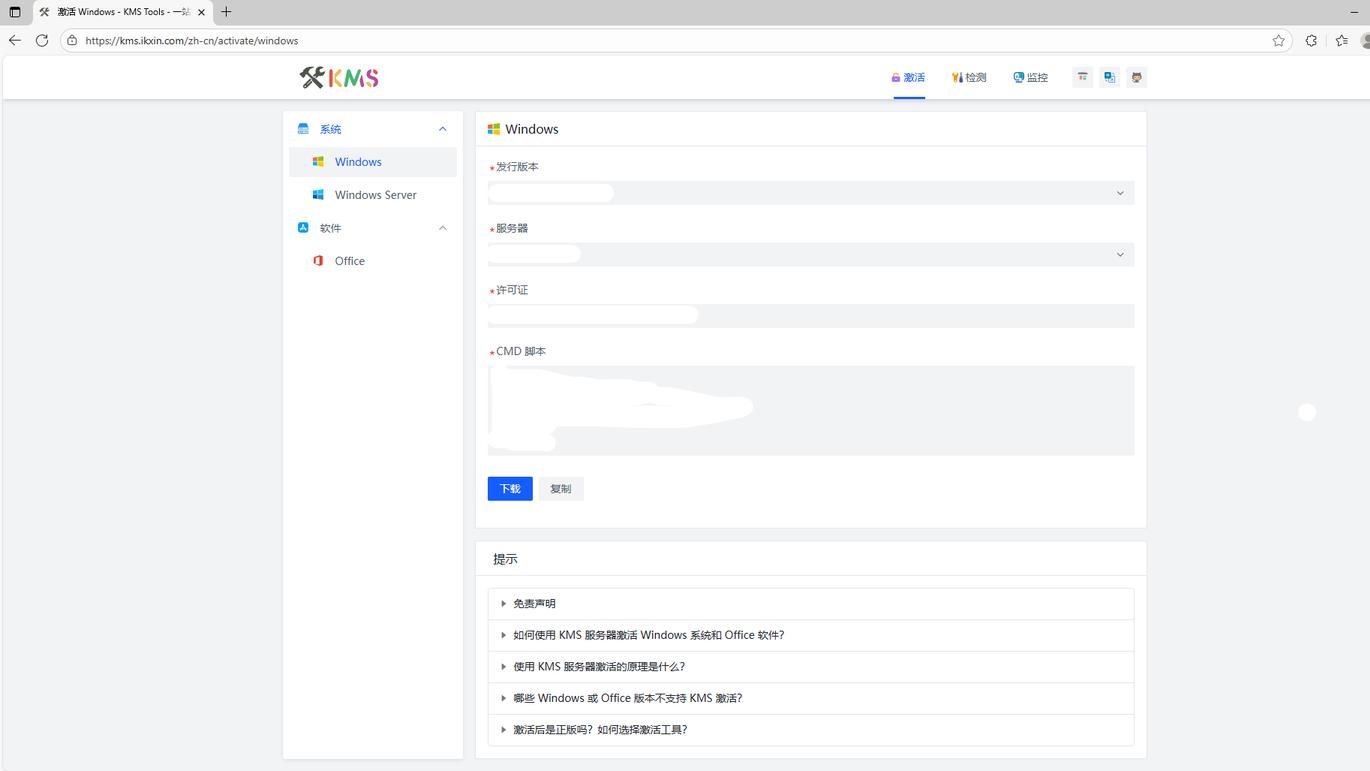Screen dimensions: 1370x771
Task: Expand the 免责声明 section
Action: tap(811, 604)
